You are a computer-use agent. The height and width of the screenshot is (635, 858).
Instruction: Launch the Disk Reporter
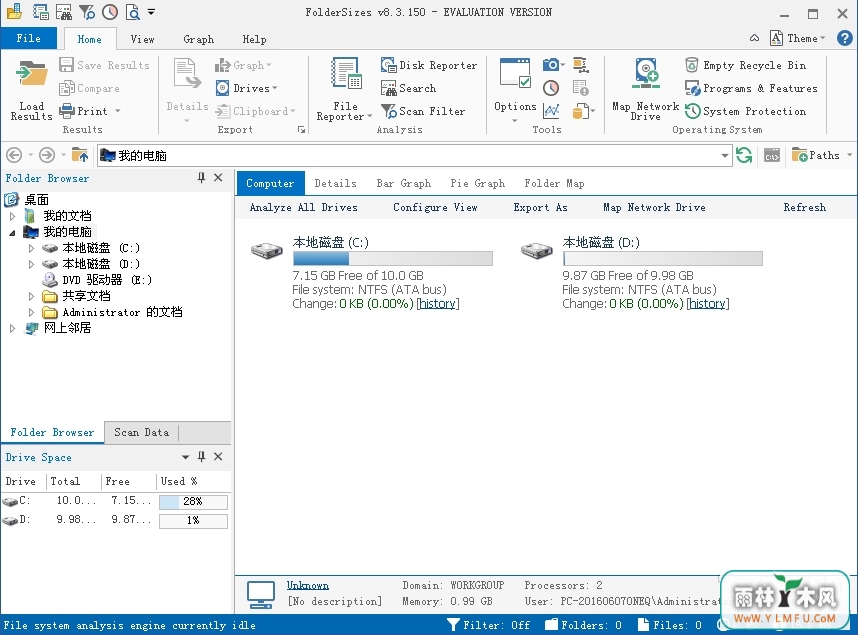(429, 65)
